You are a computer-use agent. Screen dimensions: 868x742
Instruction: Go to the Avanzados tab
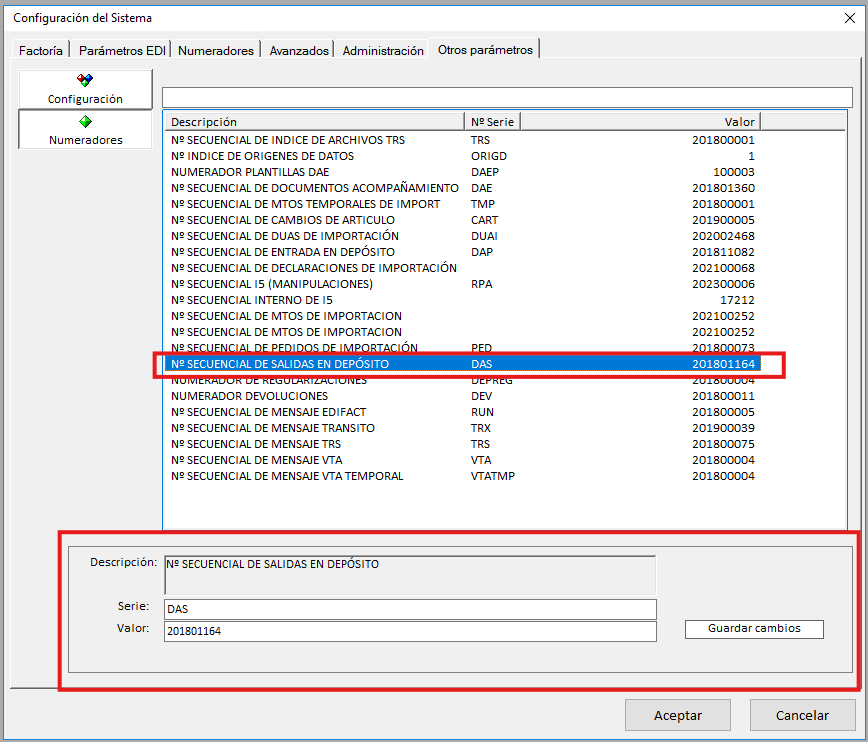(299, 50)
